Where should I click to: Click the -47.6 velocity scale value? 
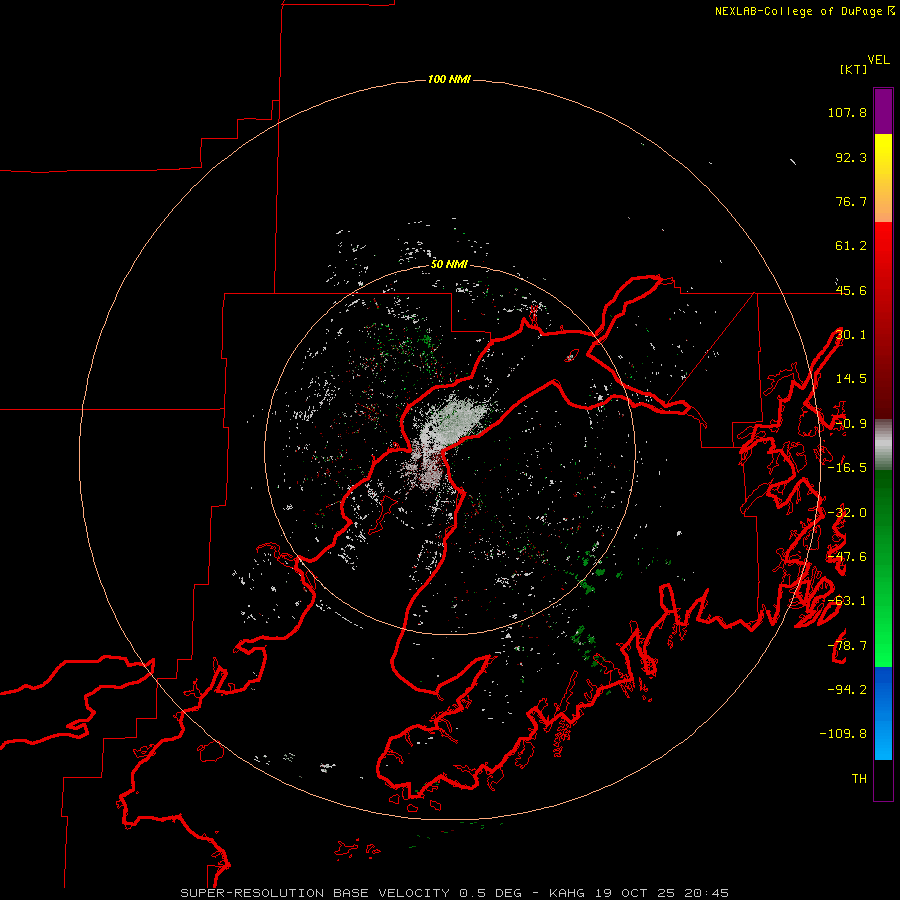(x=847, y=557)
